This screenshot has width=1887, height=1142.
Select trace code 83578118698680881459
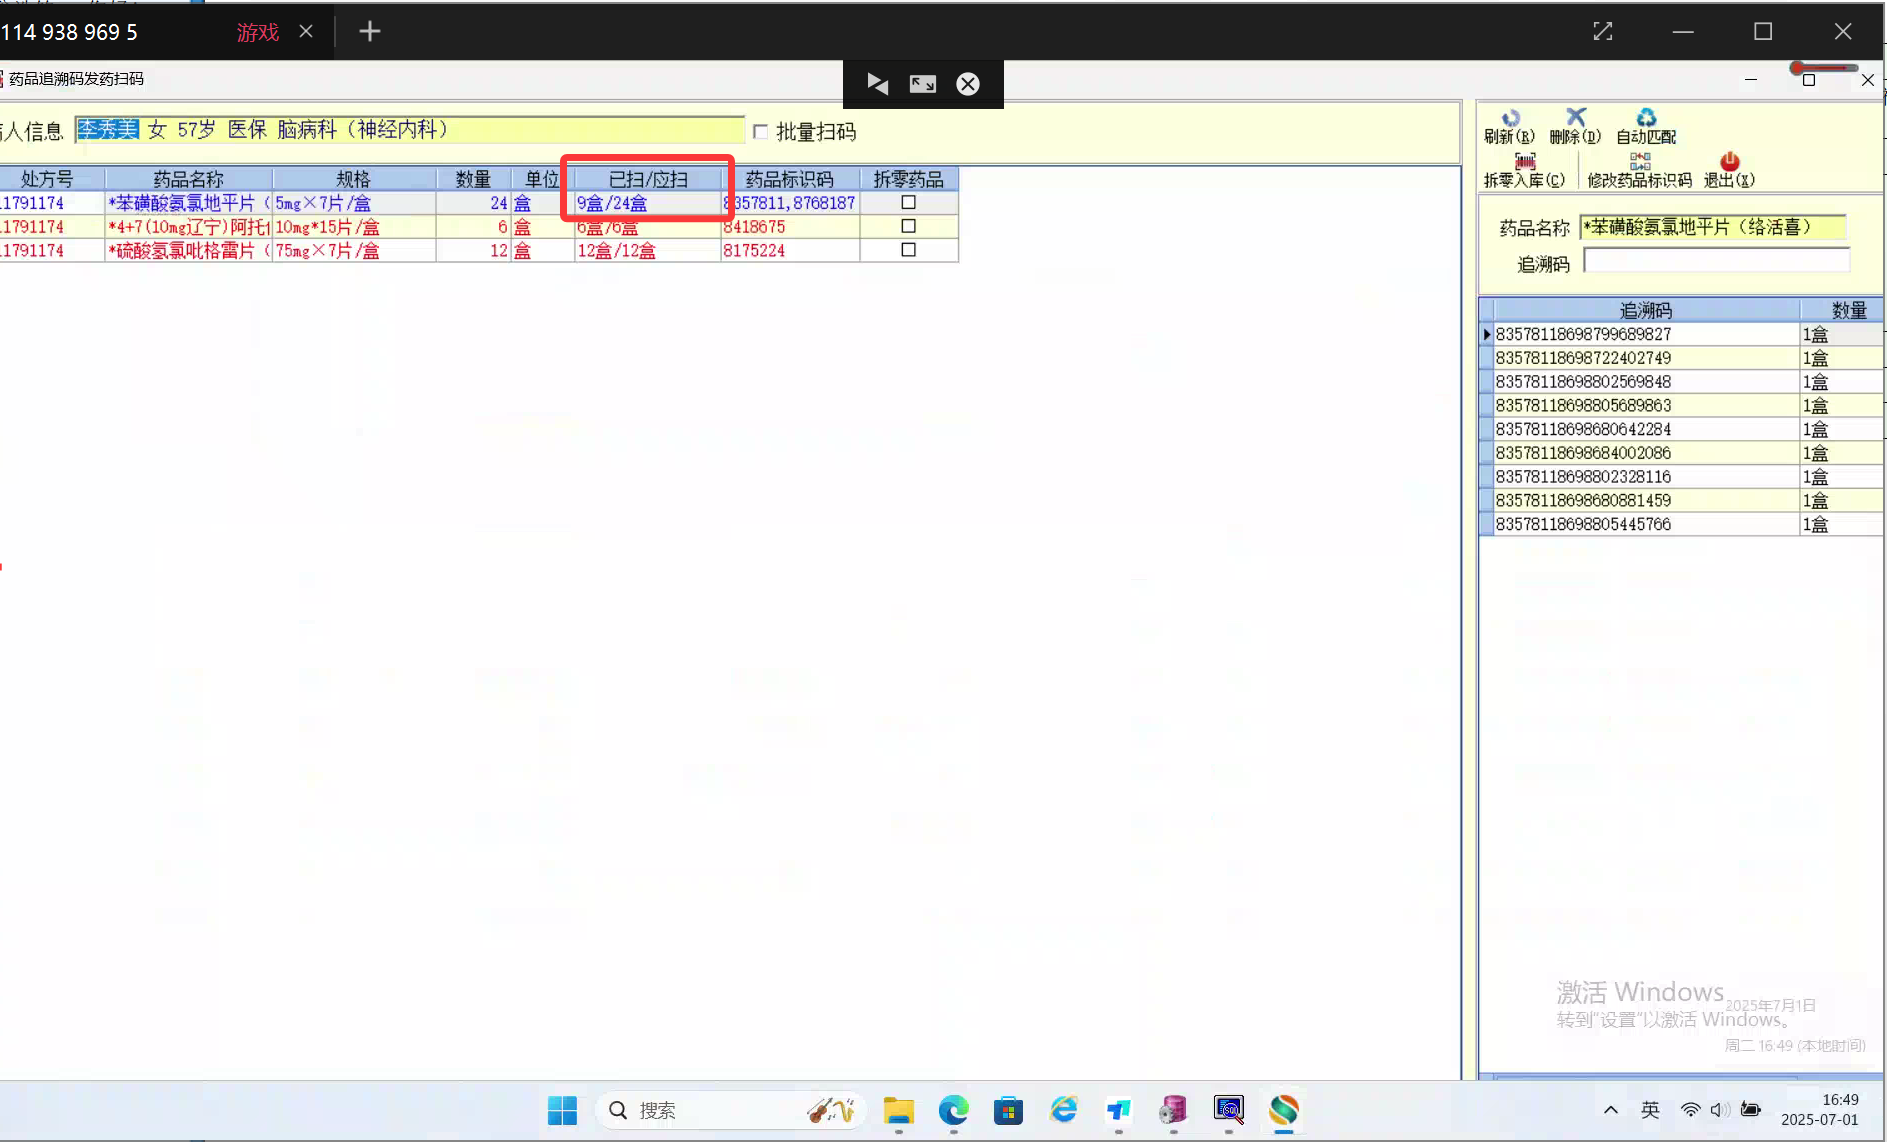[x=1647, y=501]
